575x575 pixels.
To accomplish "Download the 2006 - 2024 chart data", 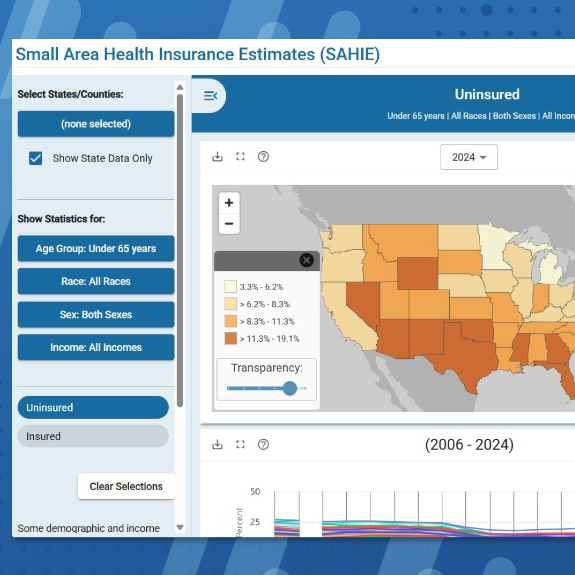I will pos(217,444).
